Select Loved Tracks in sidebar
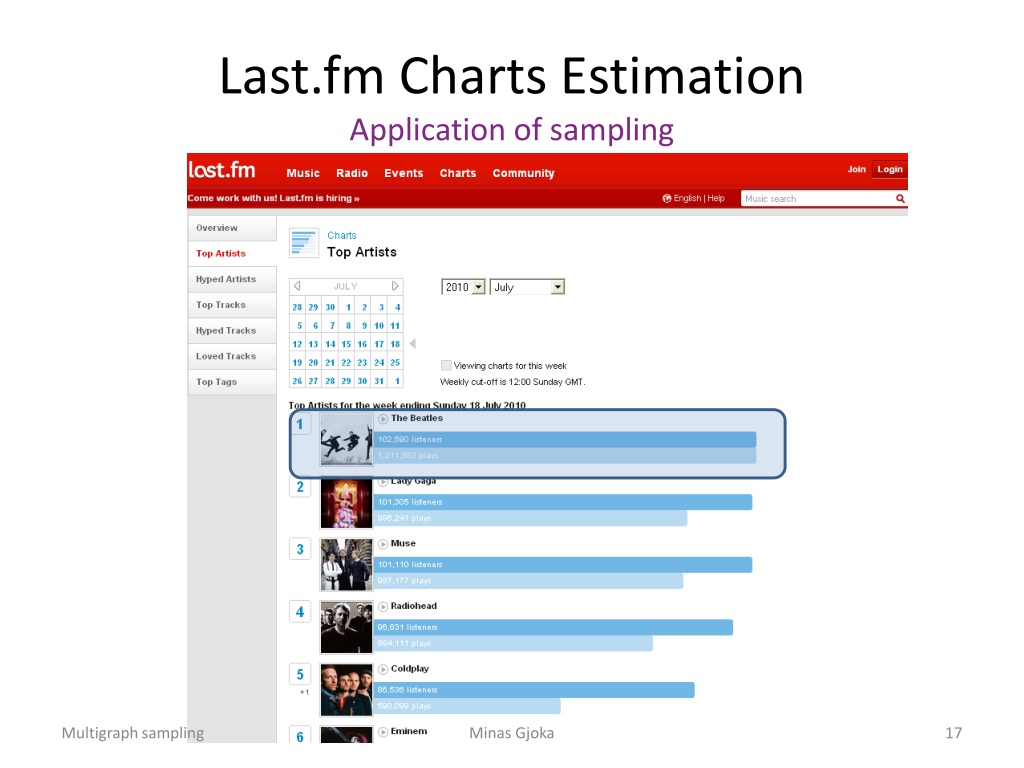Viewport: 1024px width, 768px height. 232,356
